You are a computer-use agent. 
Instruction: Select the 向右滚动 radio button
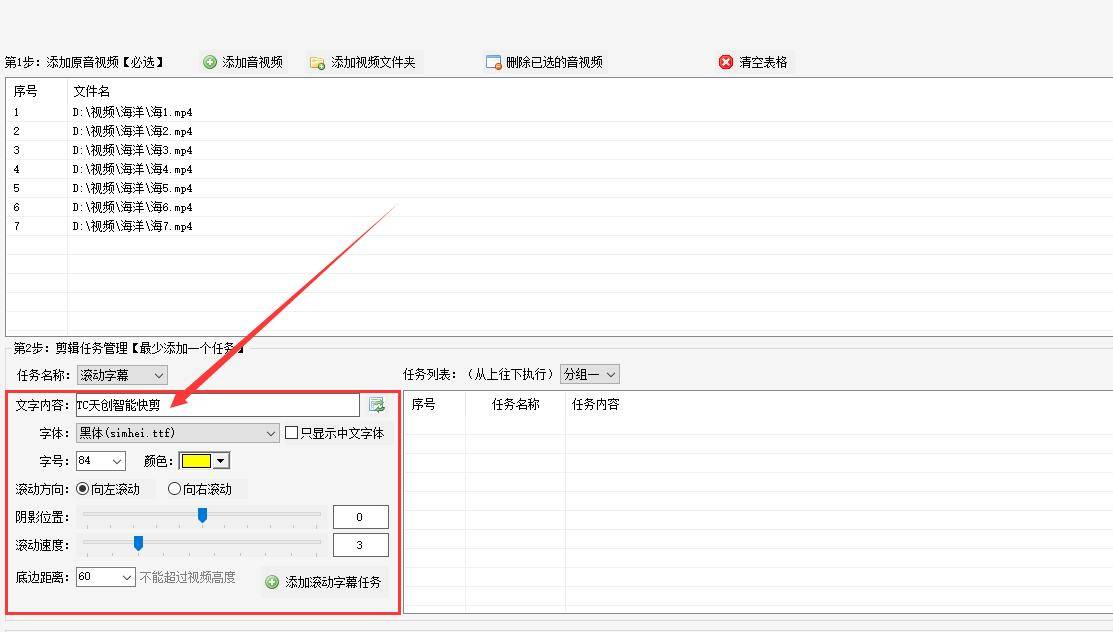(x=174, y=489)
